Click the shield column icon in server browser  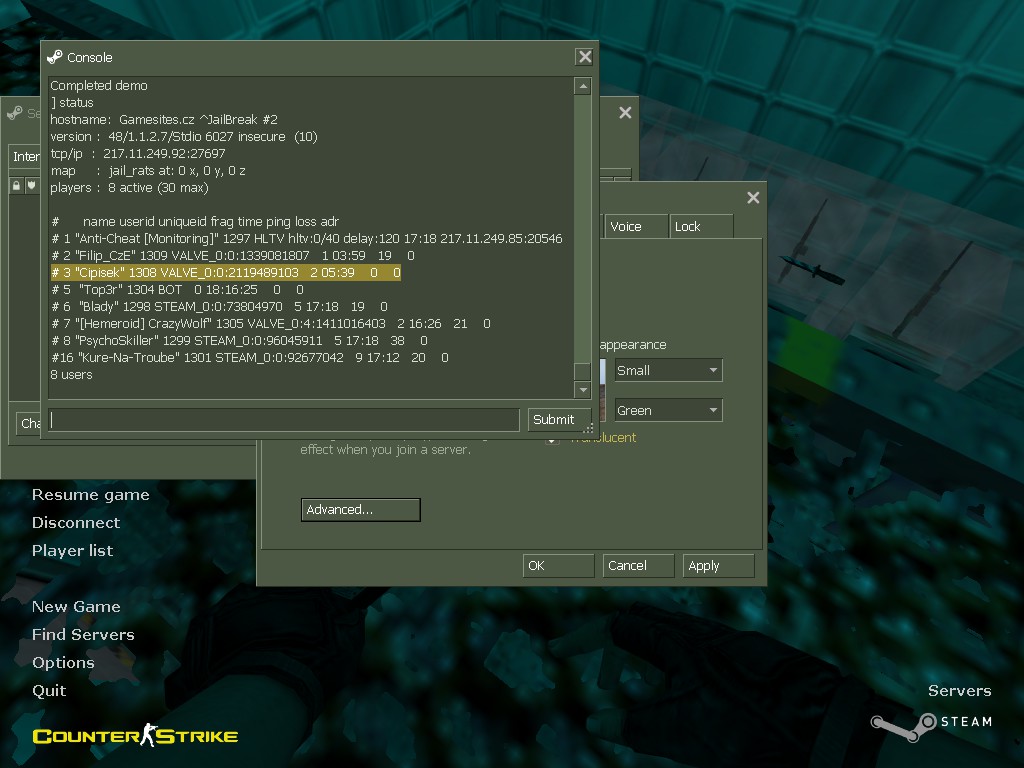(31, 186)
